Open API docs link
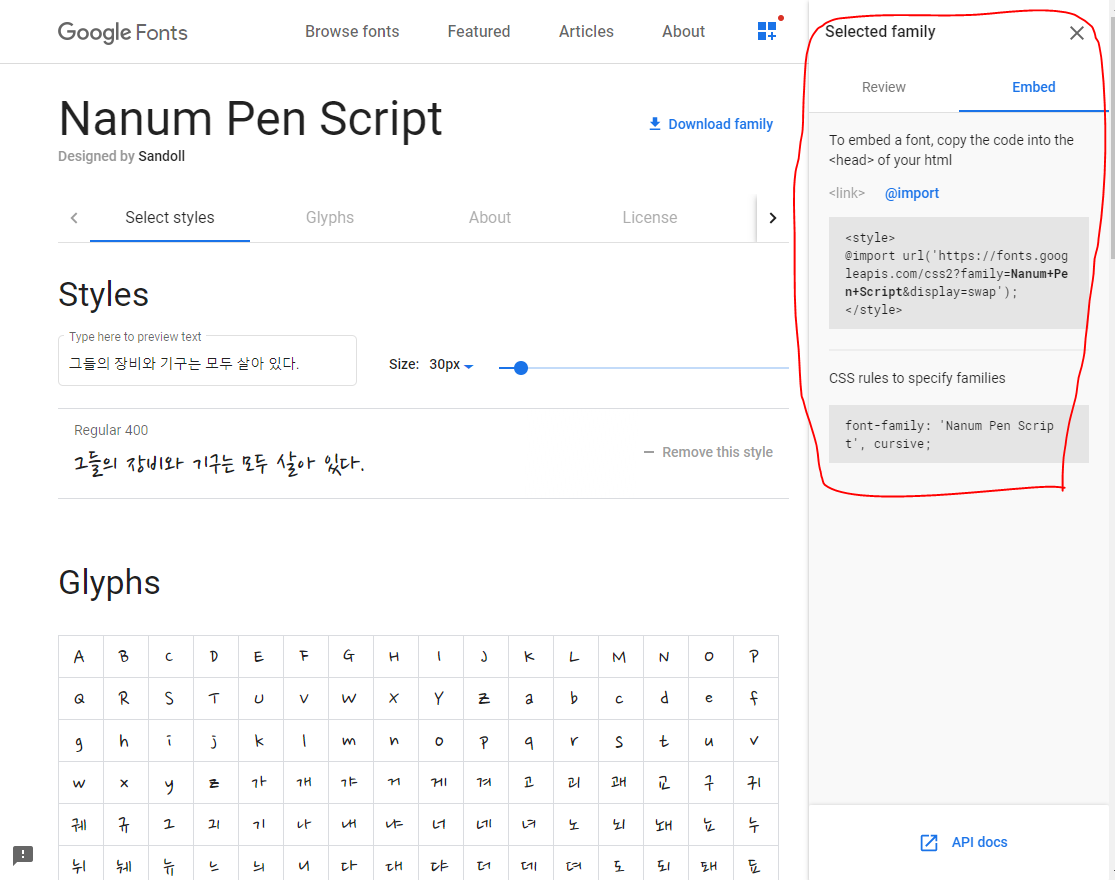This screenshot has height=880, width=1115. coord(979,842)
